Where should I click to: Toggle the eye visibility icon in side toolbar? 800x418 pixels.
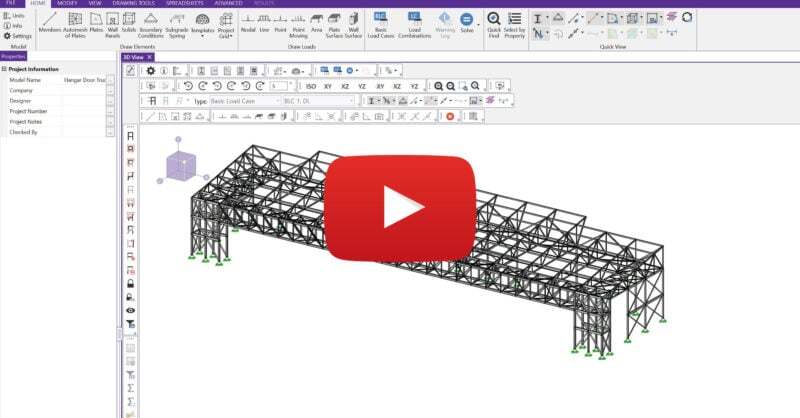(130, 311)
